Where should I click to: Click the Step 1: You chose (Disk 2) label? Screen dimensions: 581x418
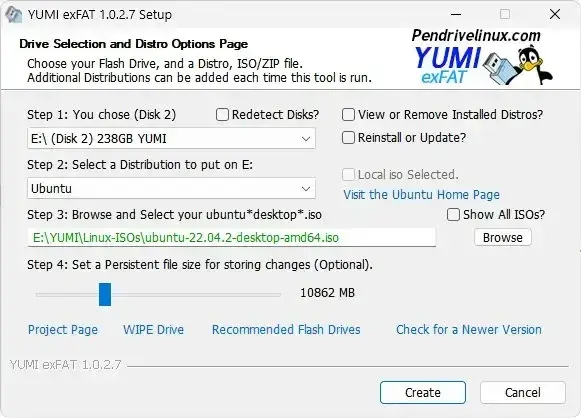[102, 115]
